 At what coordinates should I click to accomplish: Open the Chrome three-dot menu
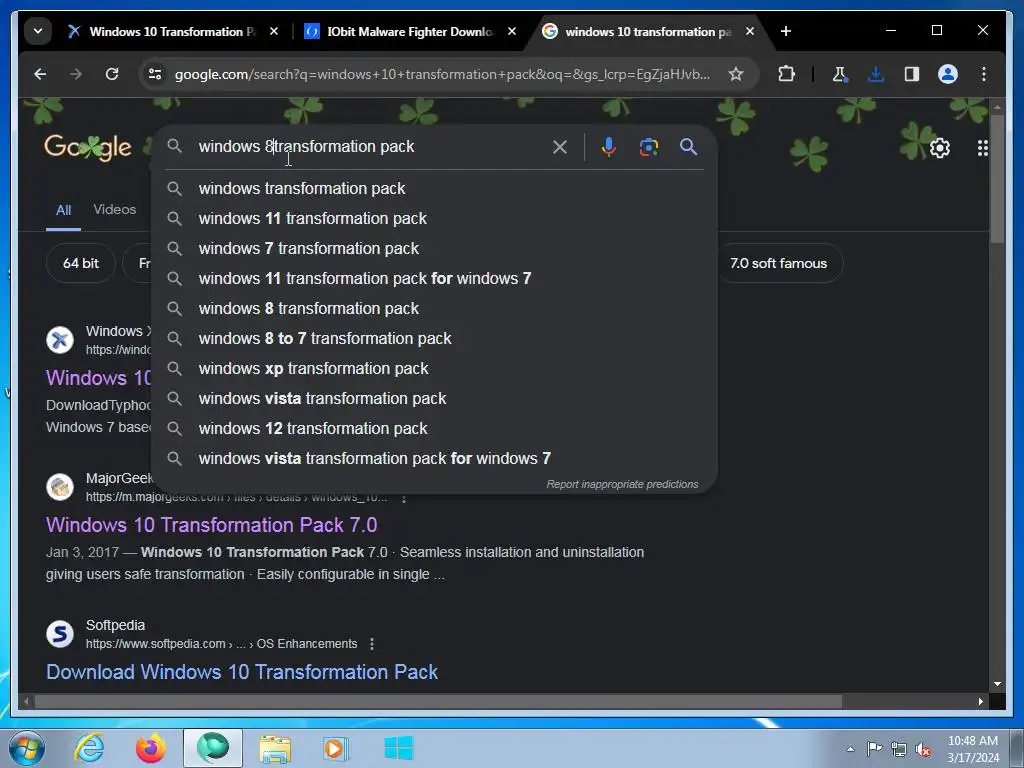(984, 74)
